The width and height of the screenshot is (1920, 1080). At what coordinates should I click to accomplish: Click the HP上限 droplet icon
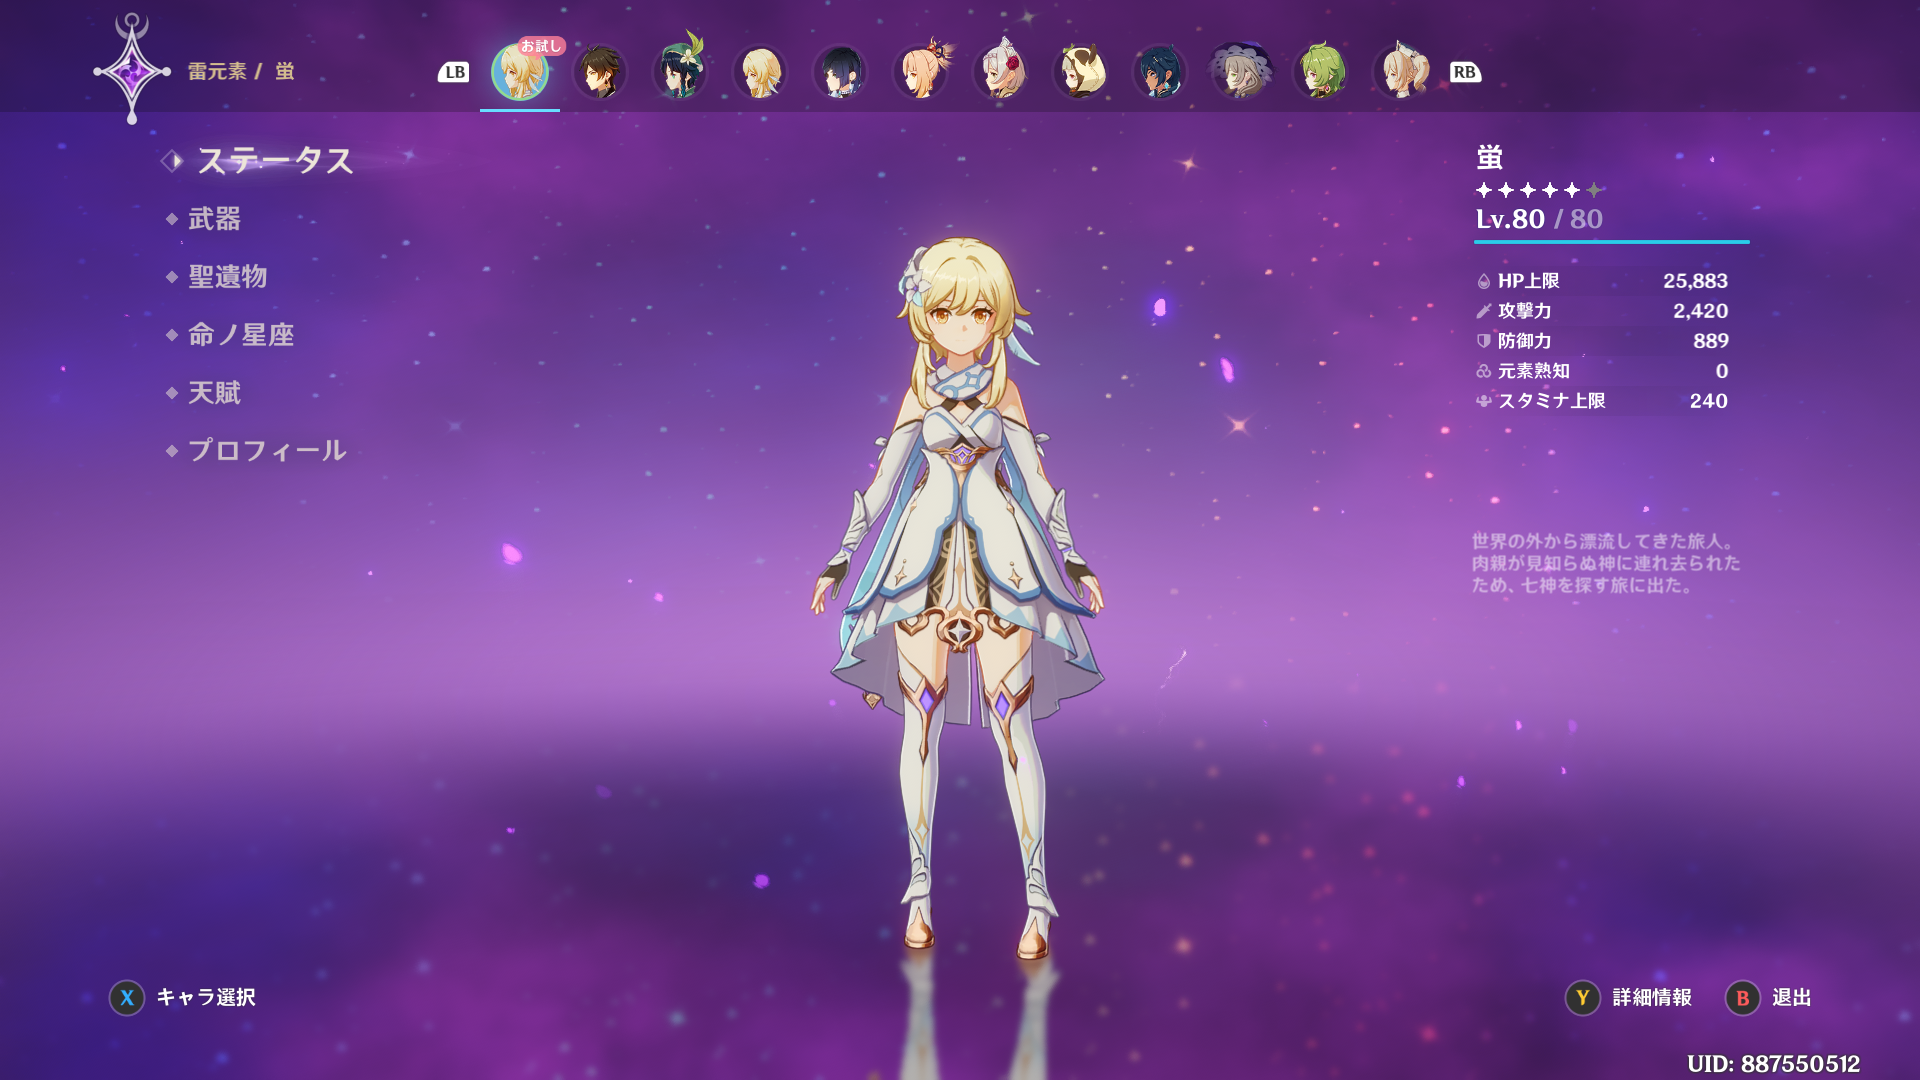[1484, 282]
